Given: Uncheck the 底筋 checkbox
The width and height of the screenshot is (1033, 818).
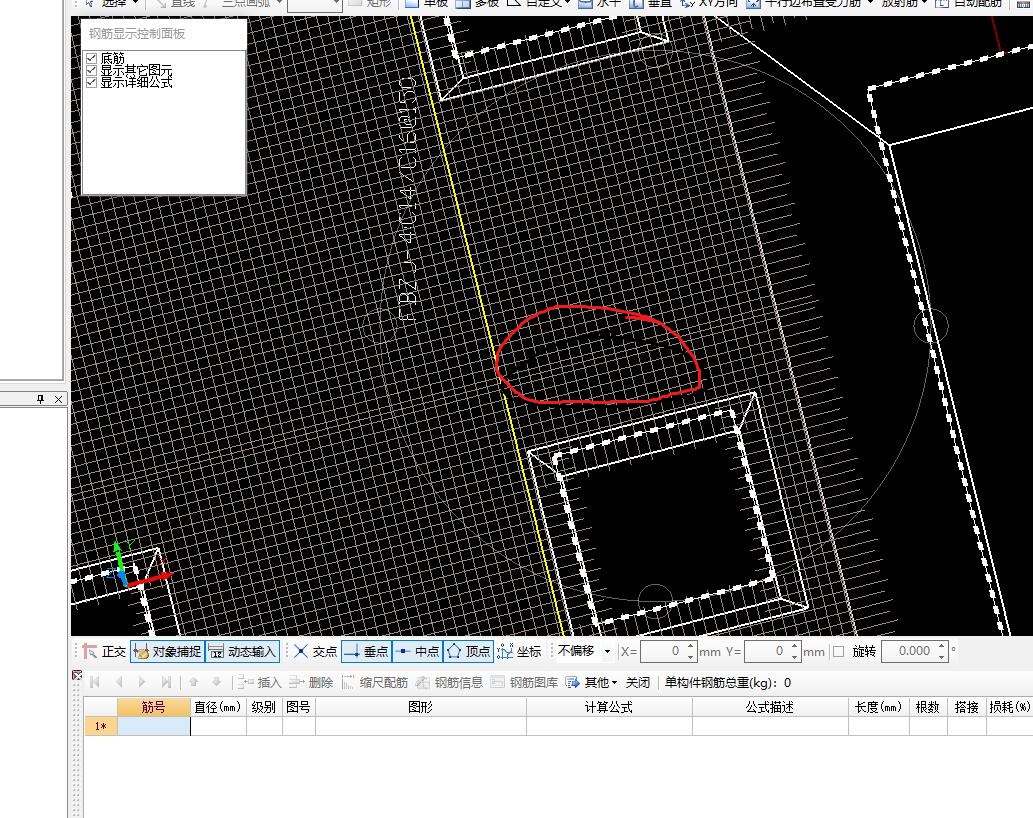Looking at the screenshot, I should [92, 58].
